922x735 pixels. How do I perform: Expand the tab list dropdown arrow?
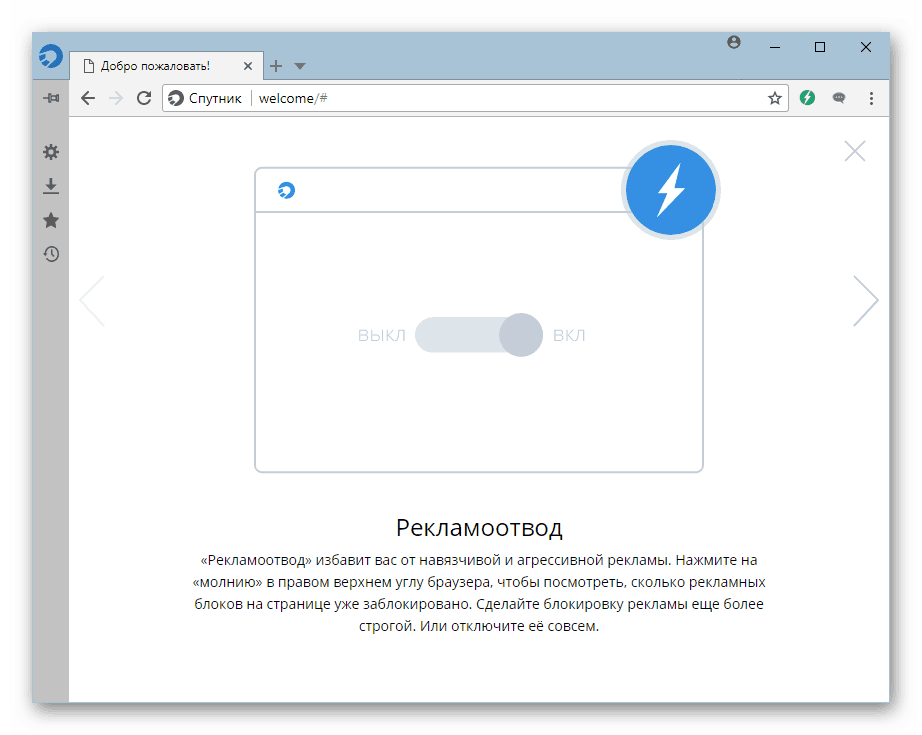(x=300, y=66)
